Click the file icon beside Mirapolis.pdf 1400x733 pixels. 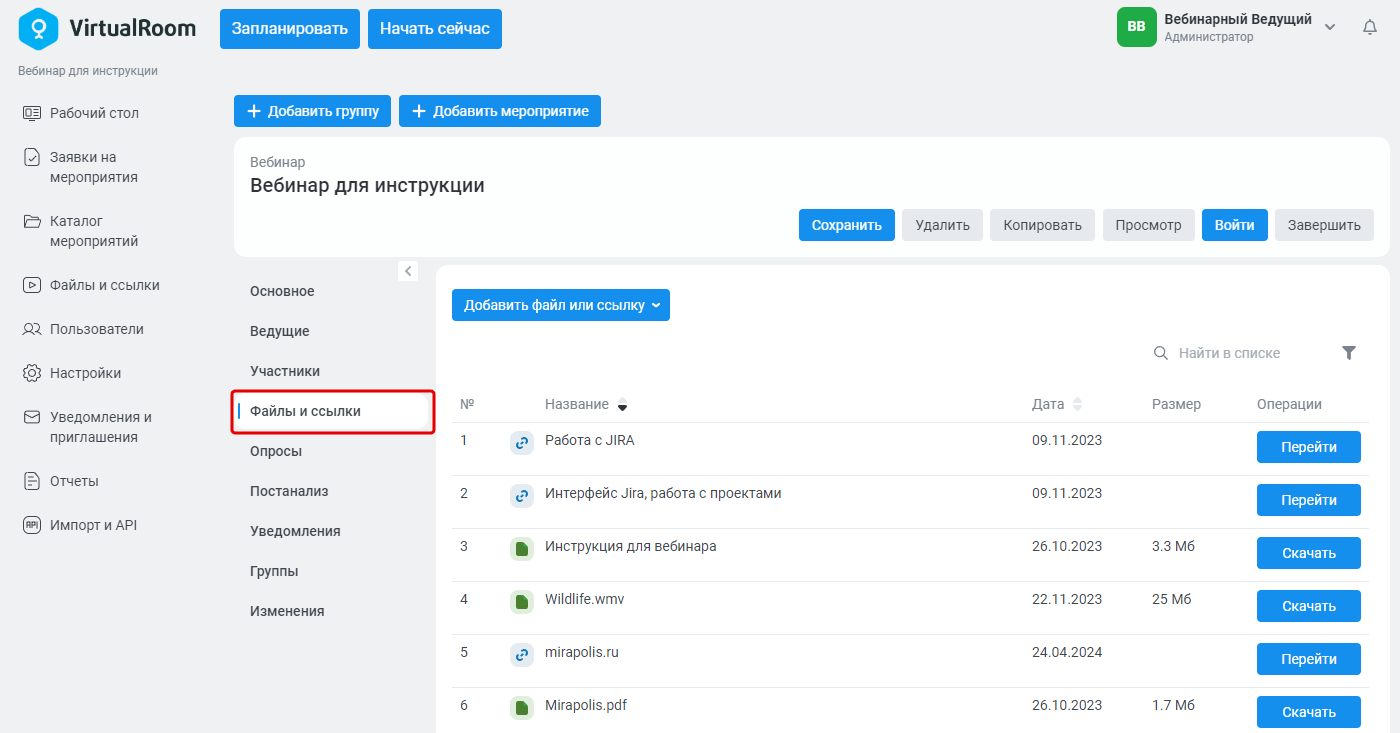coord(521,708)
